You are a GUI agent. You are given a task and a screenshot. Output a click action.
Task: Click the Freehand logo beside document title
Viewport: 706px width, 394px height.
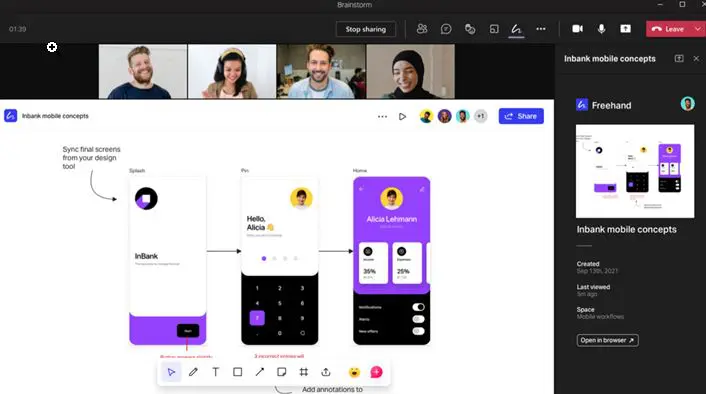[x=11, y=116]
